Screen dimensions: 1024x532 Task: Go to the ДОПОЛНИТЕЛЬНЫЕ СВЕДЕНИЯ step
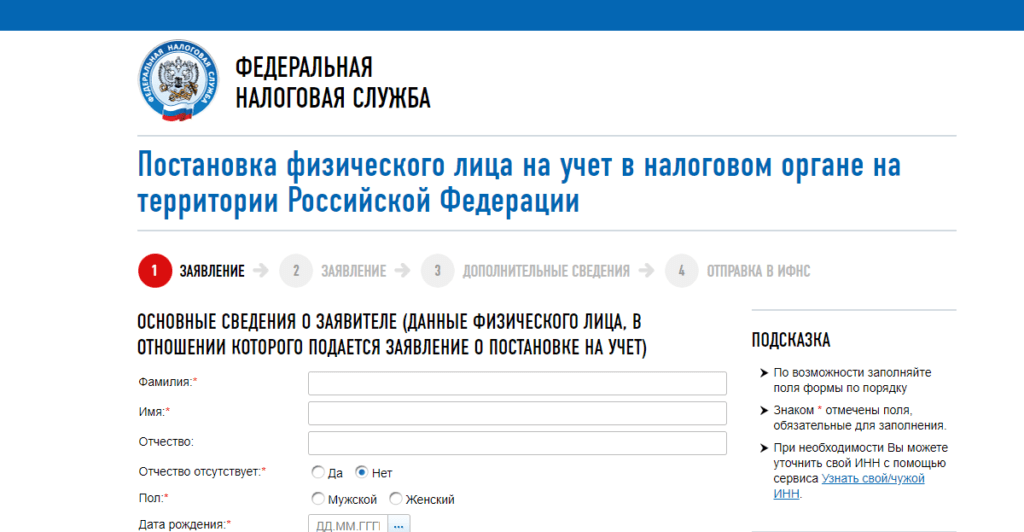pyautogui.click(x=545, y=271)
